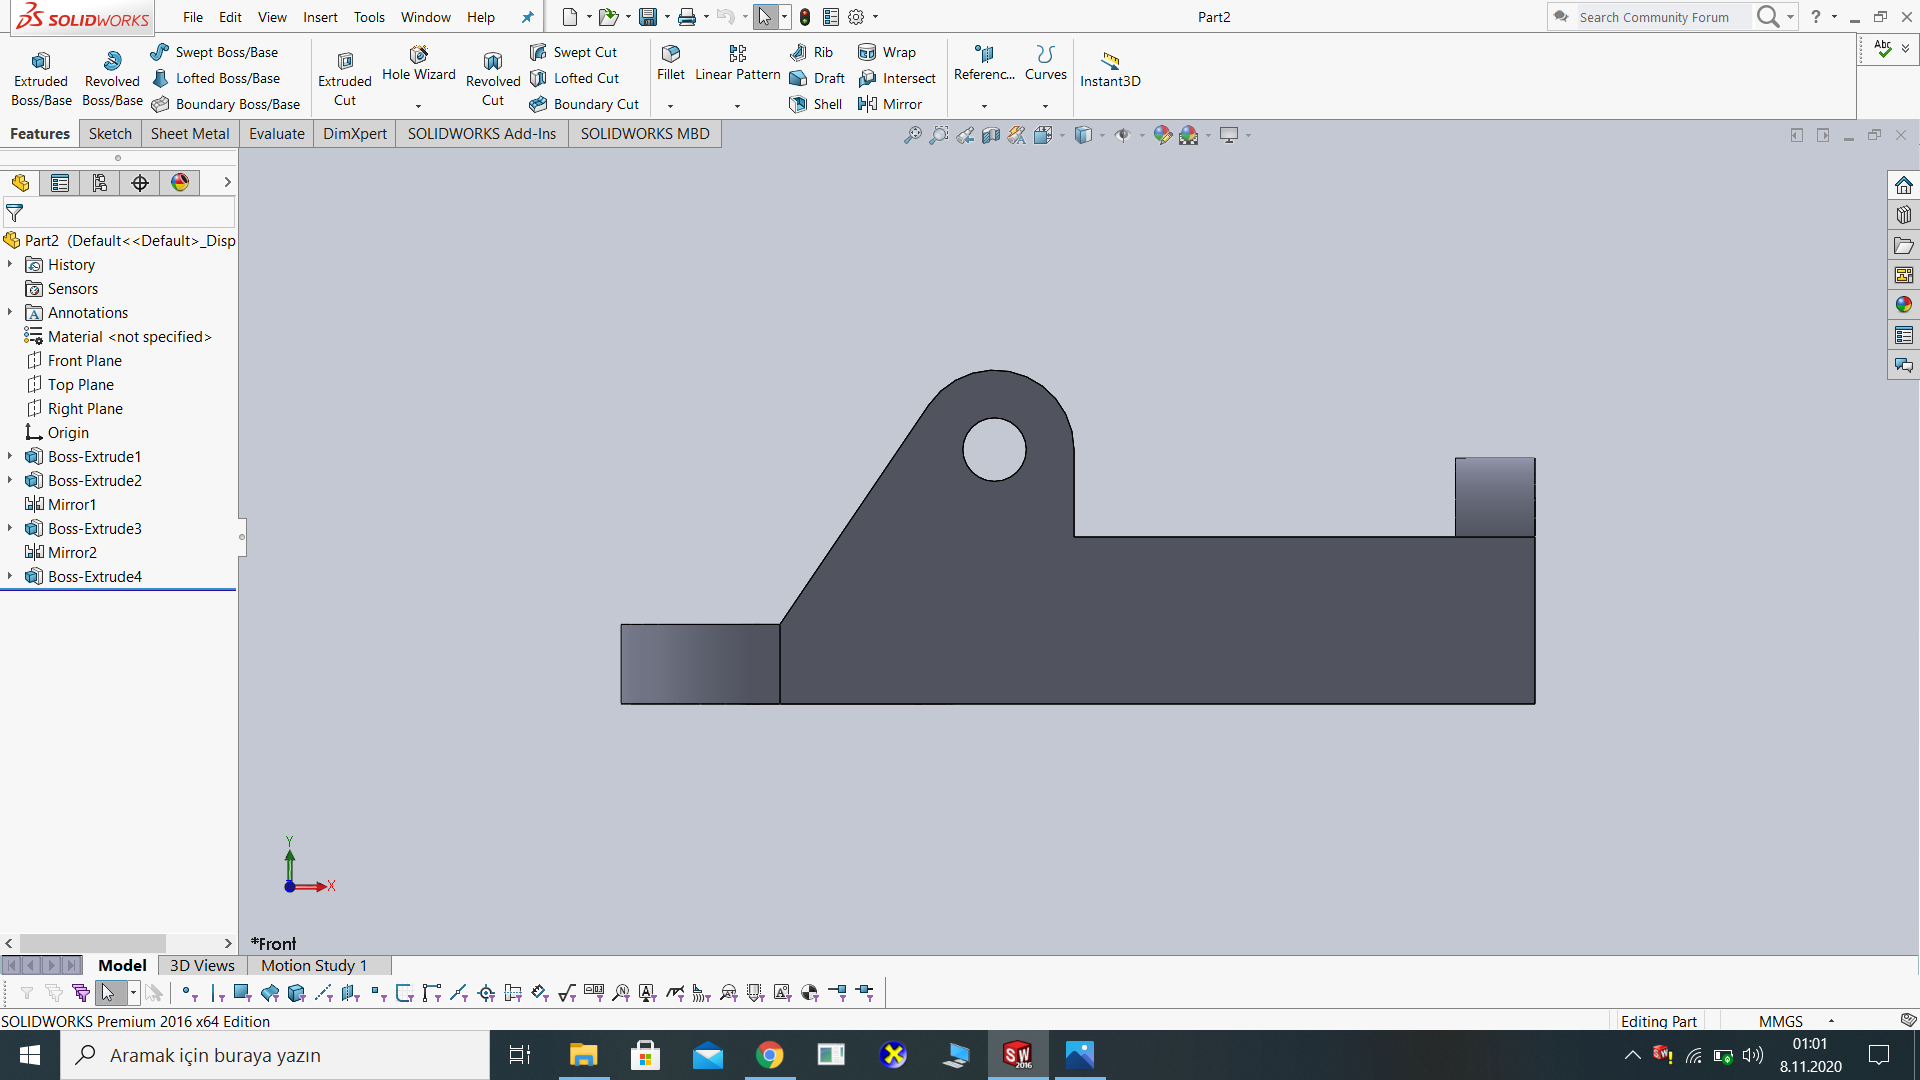Select Front Plane in the feature tree
Viewport: 1920px width, 1080px height.
(x=84, y=360)
